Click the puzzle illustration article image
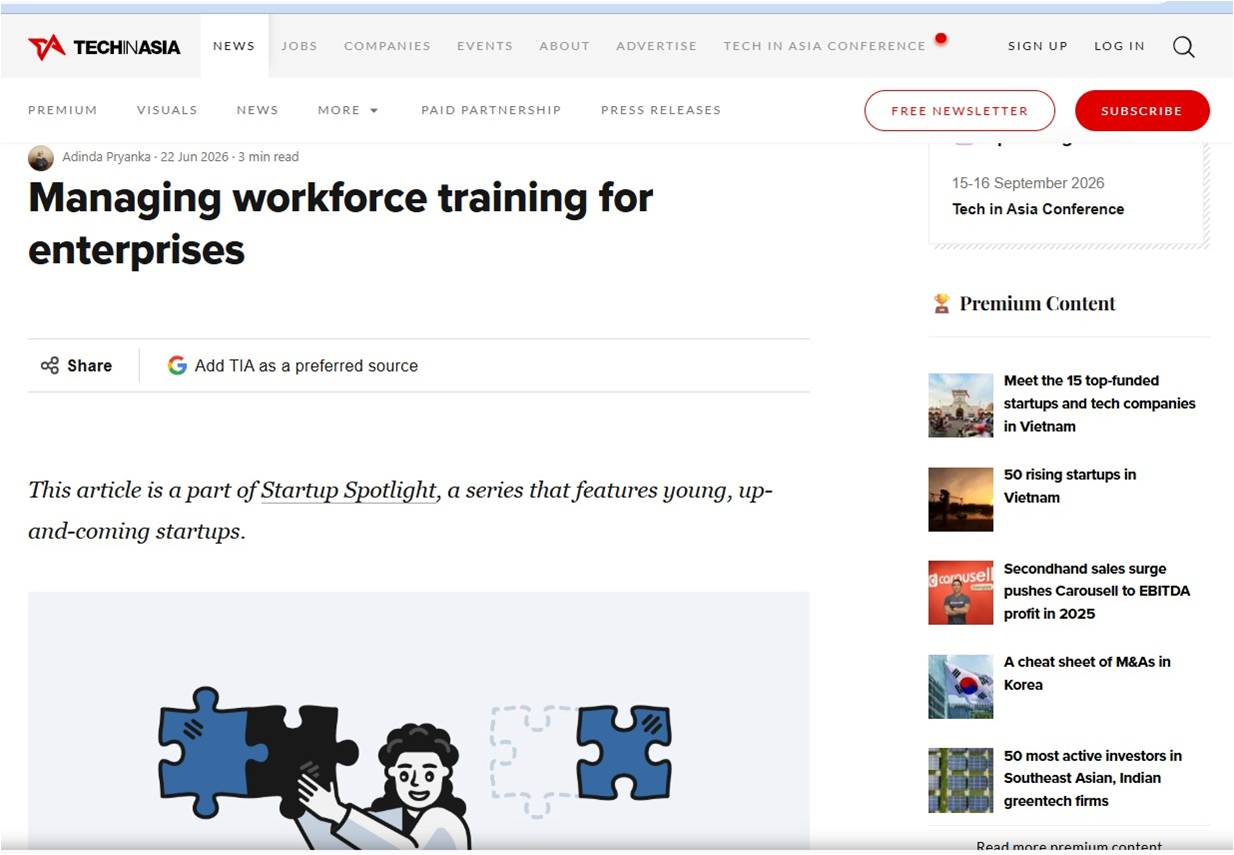Viewport: 1234px width, 855px height. coord(419,721)
